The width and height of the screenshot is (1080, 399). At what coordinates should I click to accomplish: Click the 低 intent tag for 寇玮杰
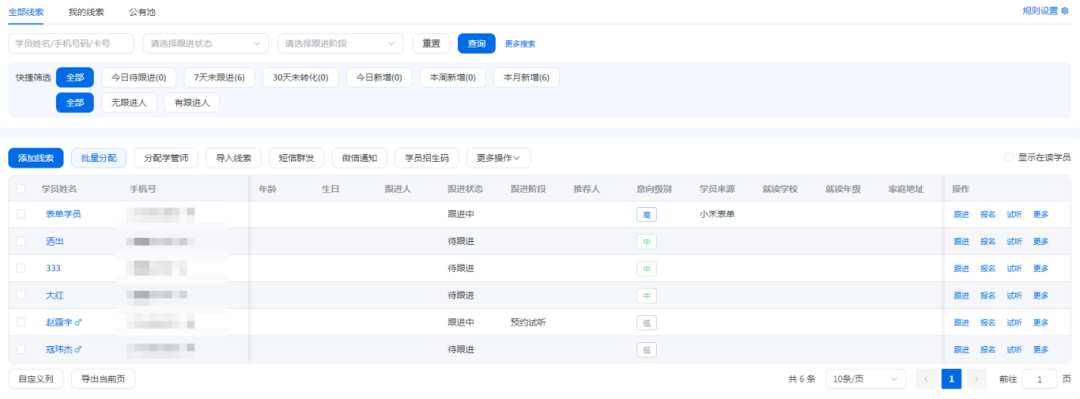coord(646,349)
